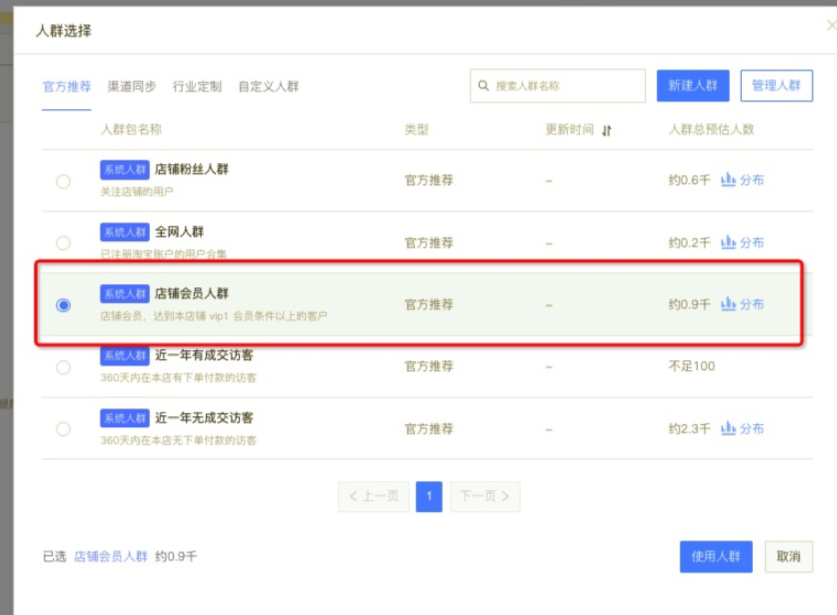Click the magnifier icon in search box

482,86
